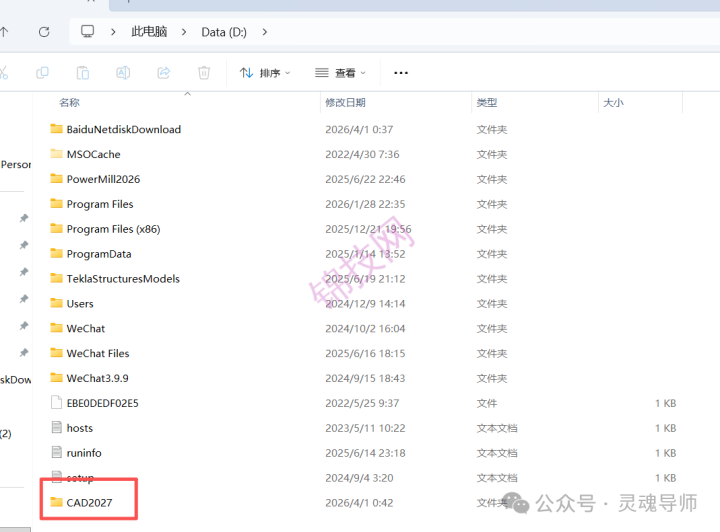Click the 大小 size column header
This screenshot has width=720, height=532.
(x=612, y=103)
